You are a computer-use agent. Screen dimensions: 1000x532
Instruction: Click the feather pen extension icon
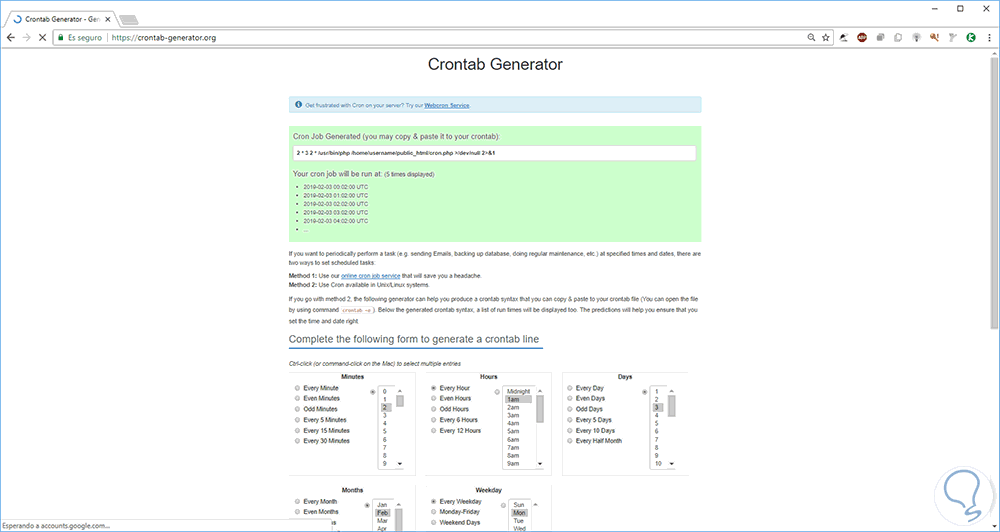tap(844, 38)
